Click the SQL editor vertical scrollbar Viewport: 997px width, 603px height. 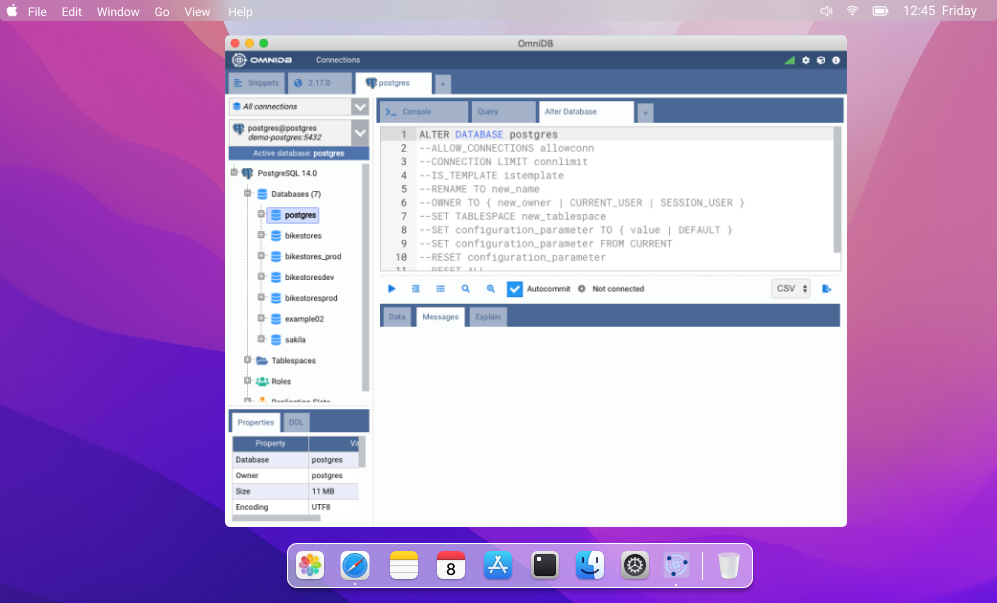(x=837, y=190)
